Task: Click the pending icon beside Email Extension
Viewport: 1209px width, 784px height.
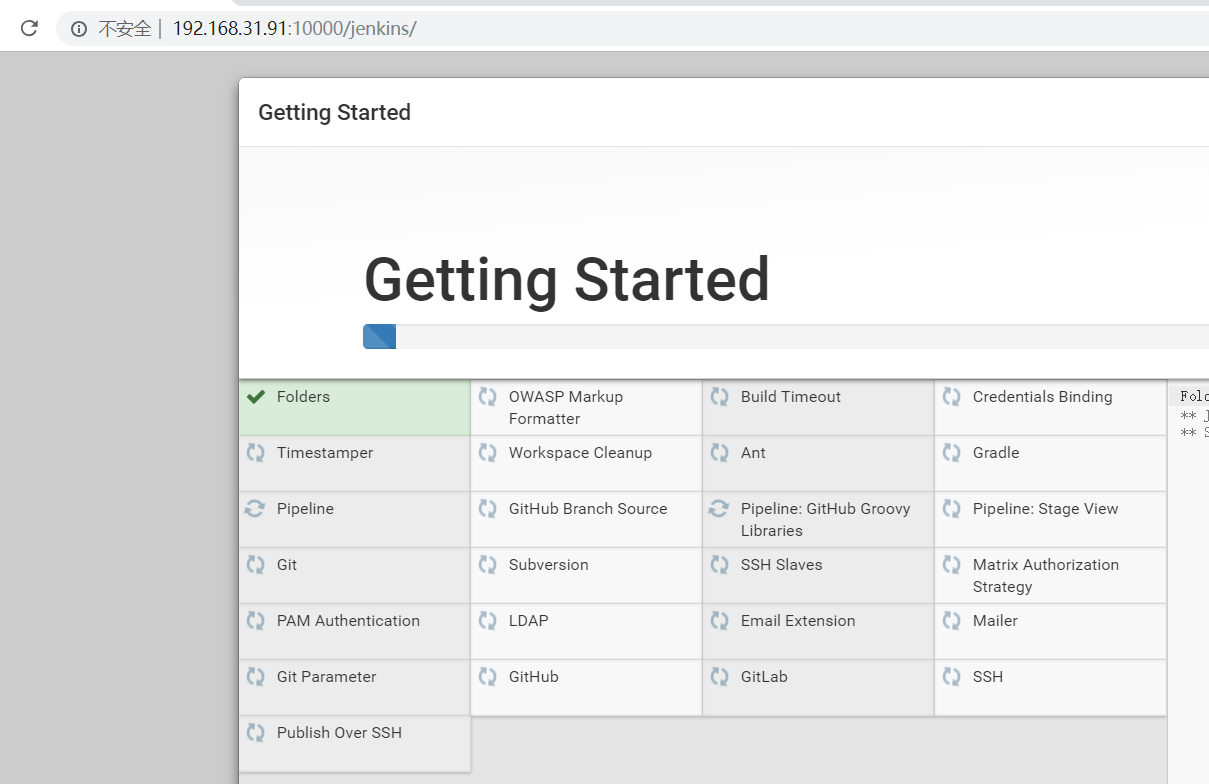Action: point(720,621)
